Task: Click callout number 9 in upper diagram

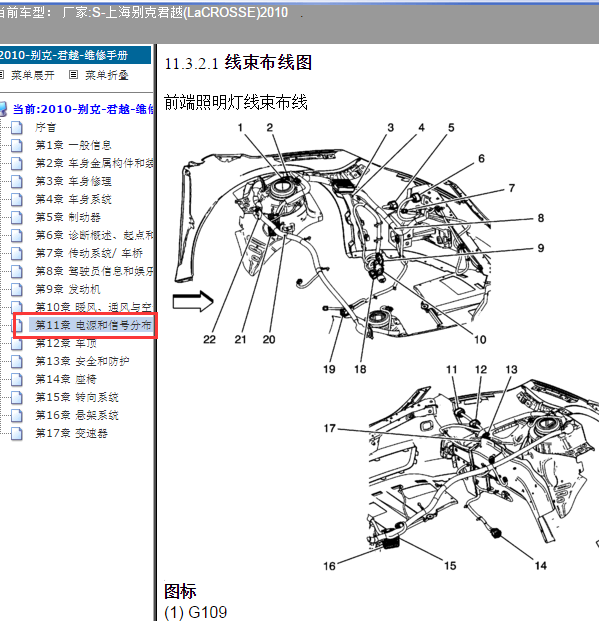Action: (x=541, y=248)
